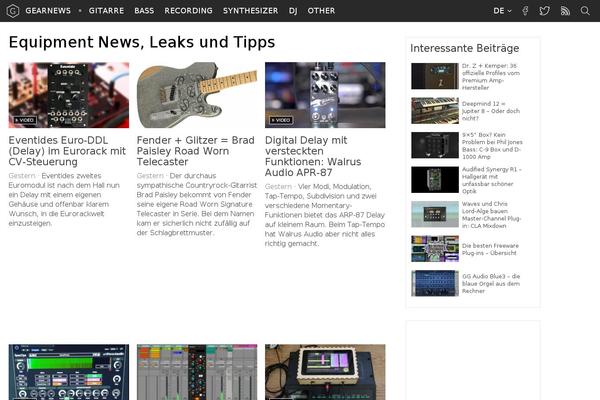The width and height of the screenshot is (600, 400).
Task: Click Video badge on Walrus Audio thumbnail
Action: pos(281,120)
